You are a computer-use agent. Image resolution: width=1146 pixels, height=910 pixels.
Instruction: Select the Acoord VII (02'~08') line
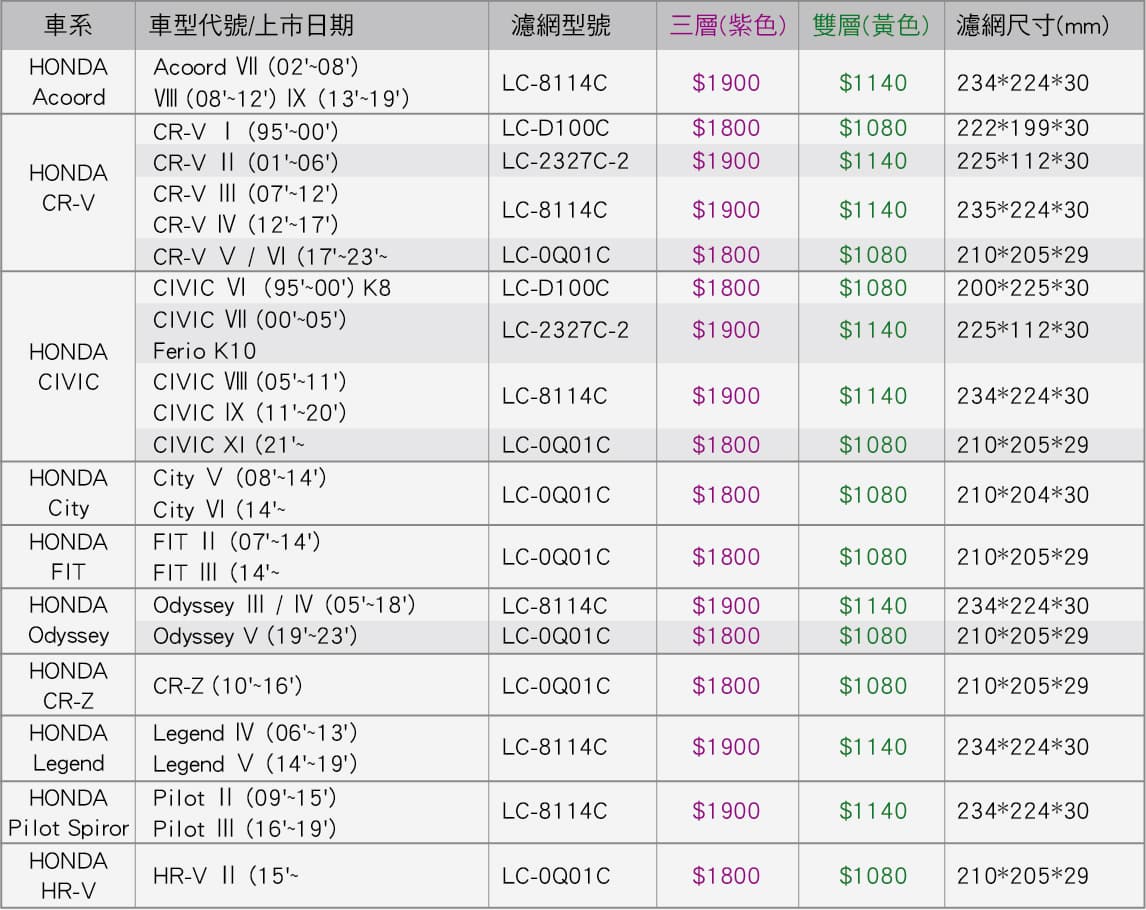(x=256, y=67)
